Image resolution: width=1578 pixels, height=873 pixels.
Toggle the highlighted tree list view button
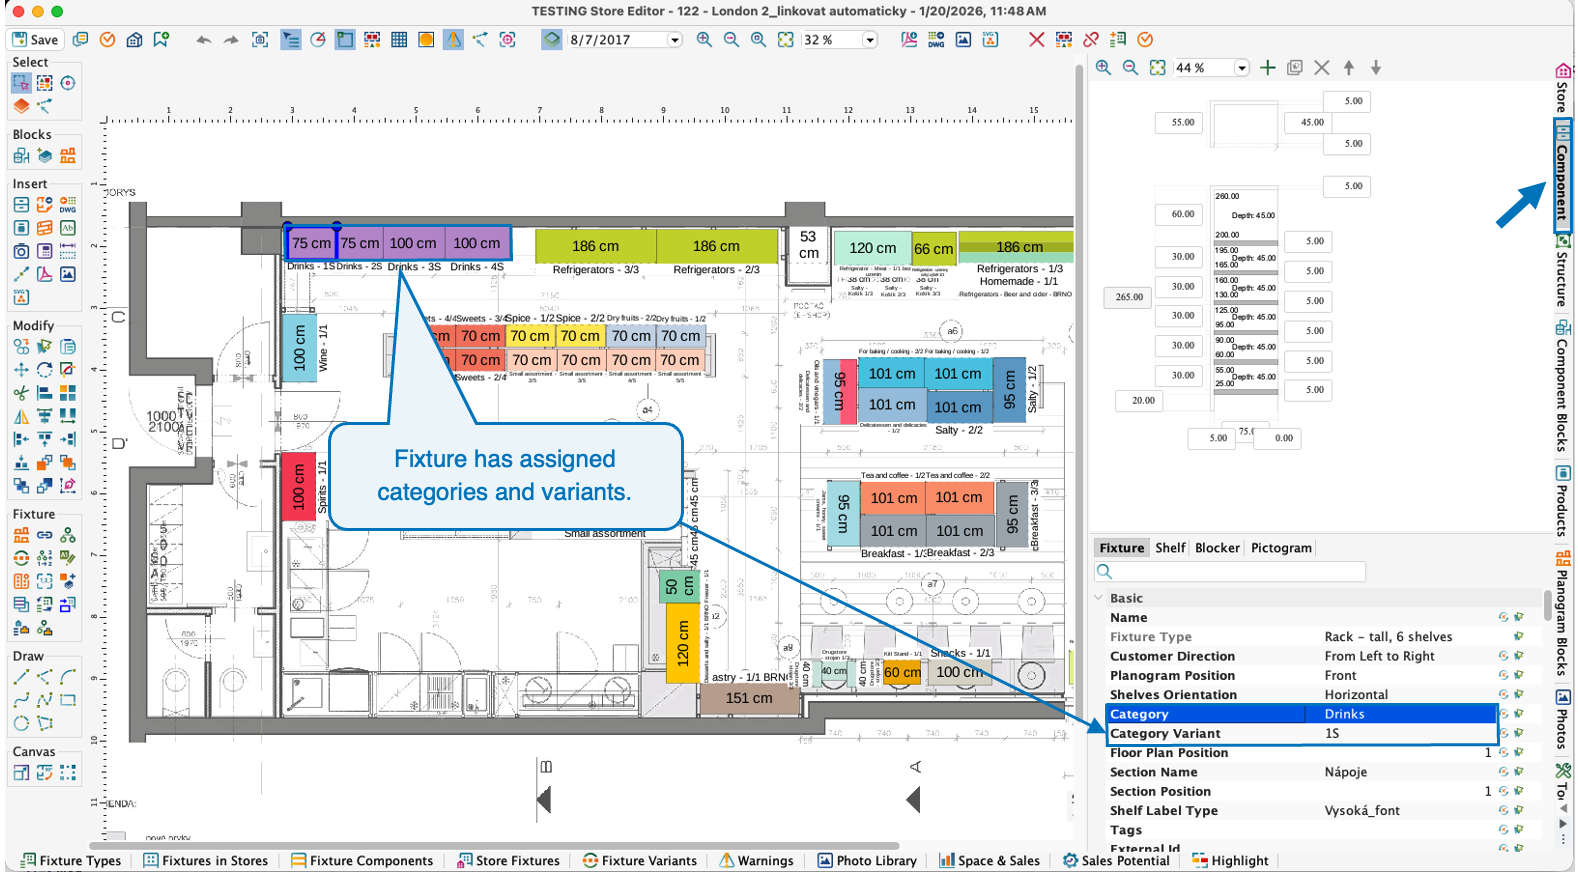tap(291, 40)
